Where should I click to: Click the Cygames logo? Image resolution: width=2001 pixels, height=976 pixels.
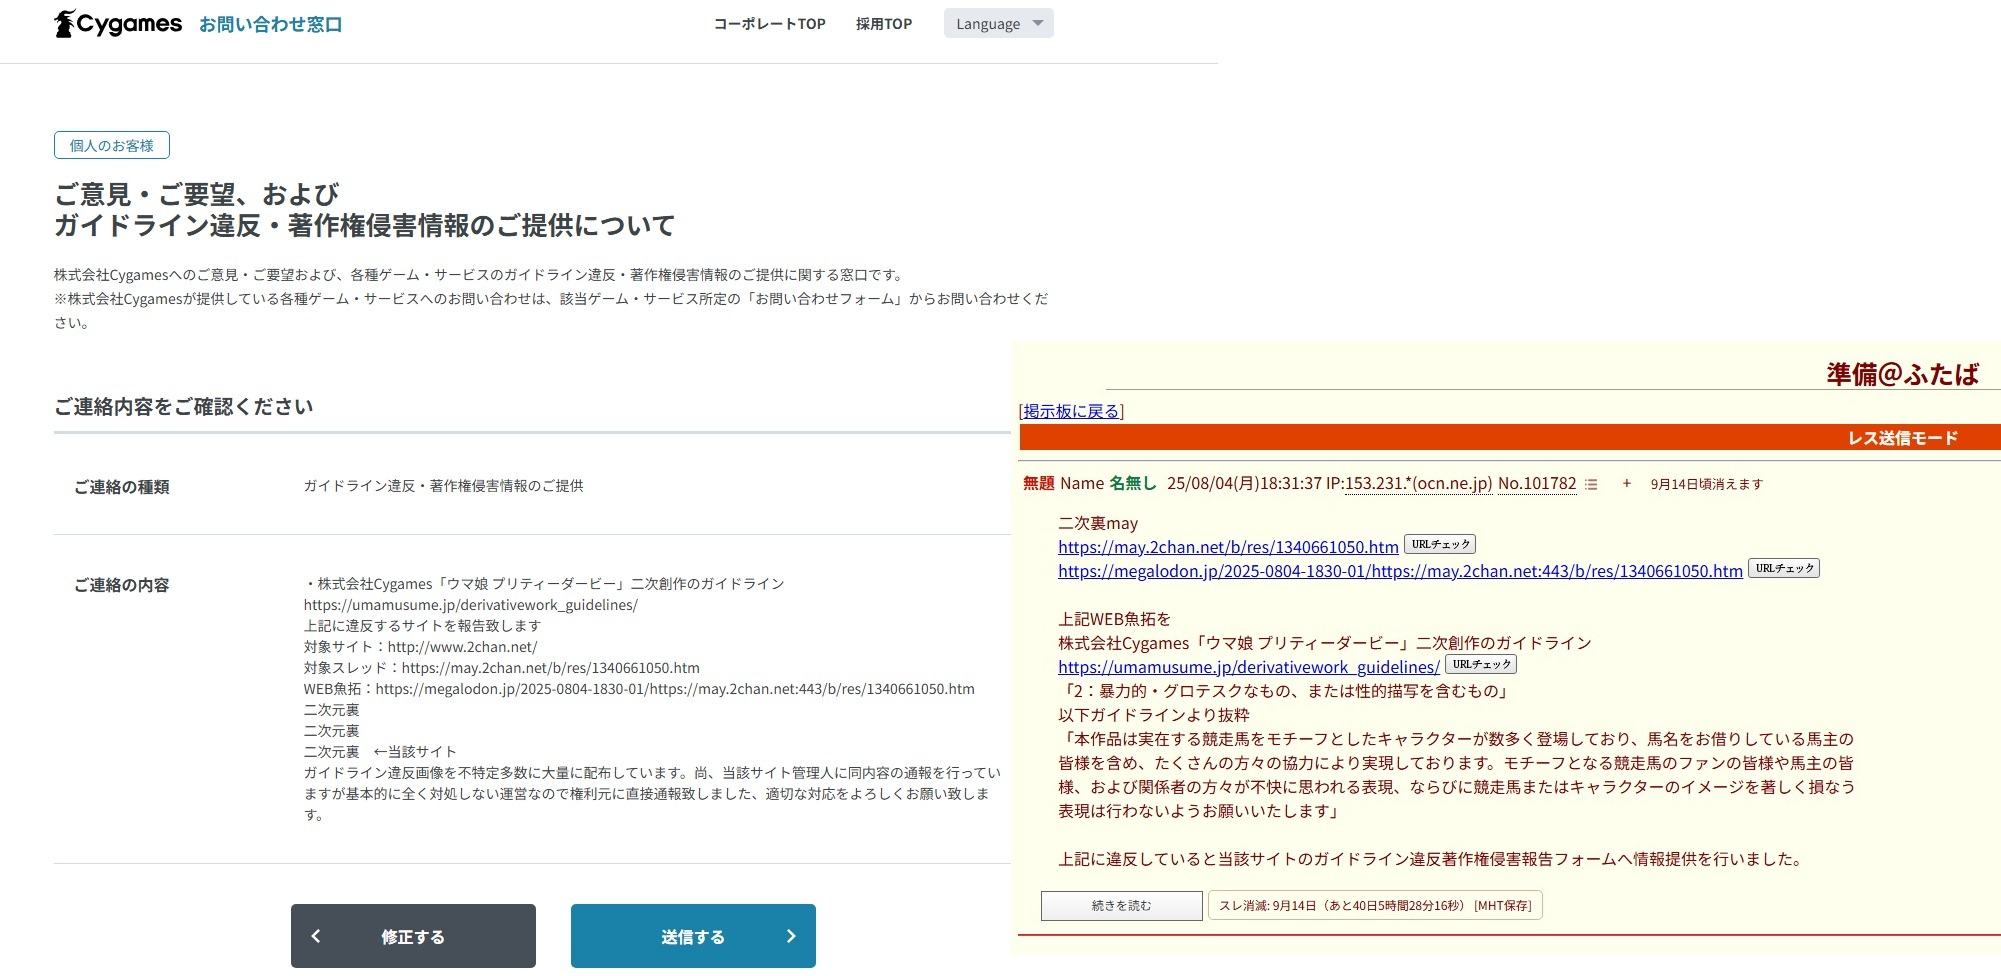pos(118,24)
